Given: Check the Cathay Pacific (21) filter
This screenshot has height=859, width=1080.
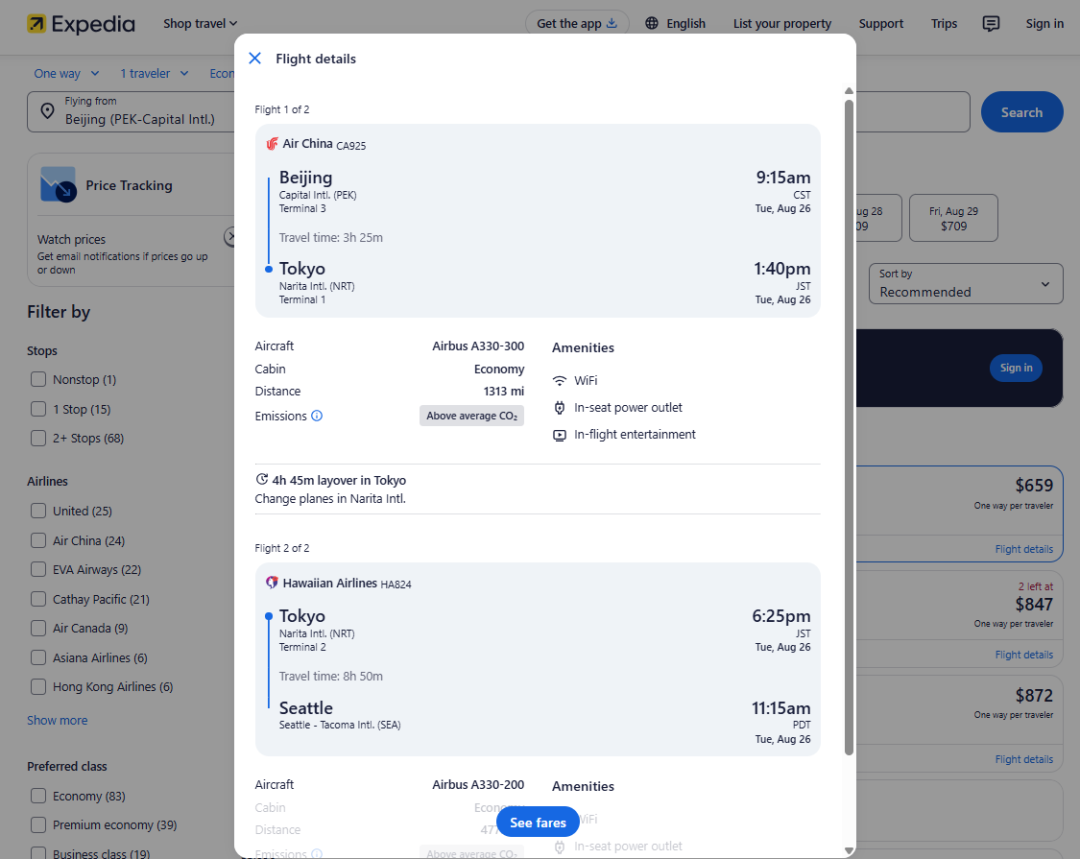Looking at the screenshot, I should [39, 599].
